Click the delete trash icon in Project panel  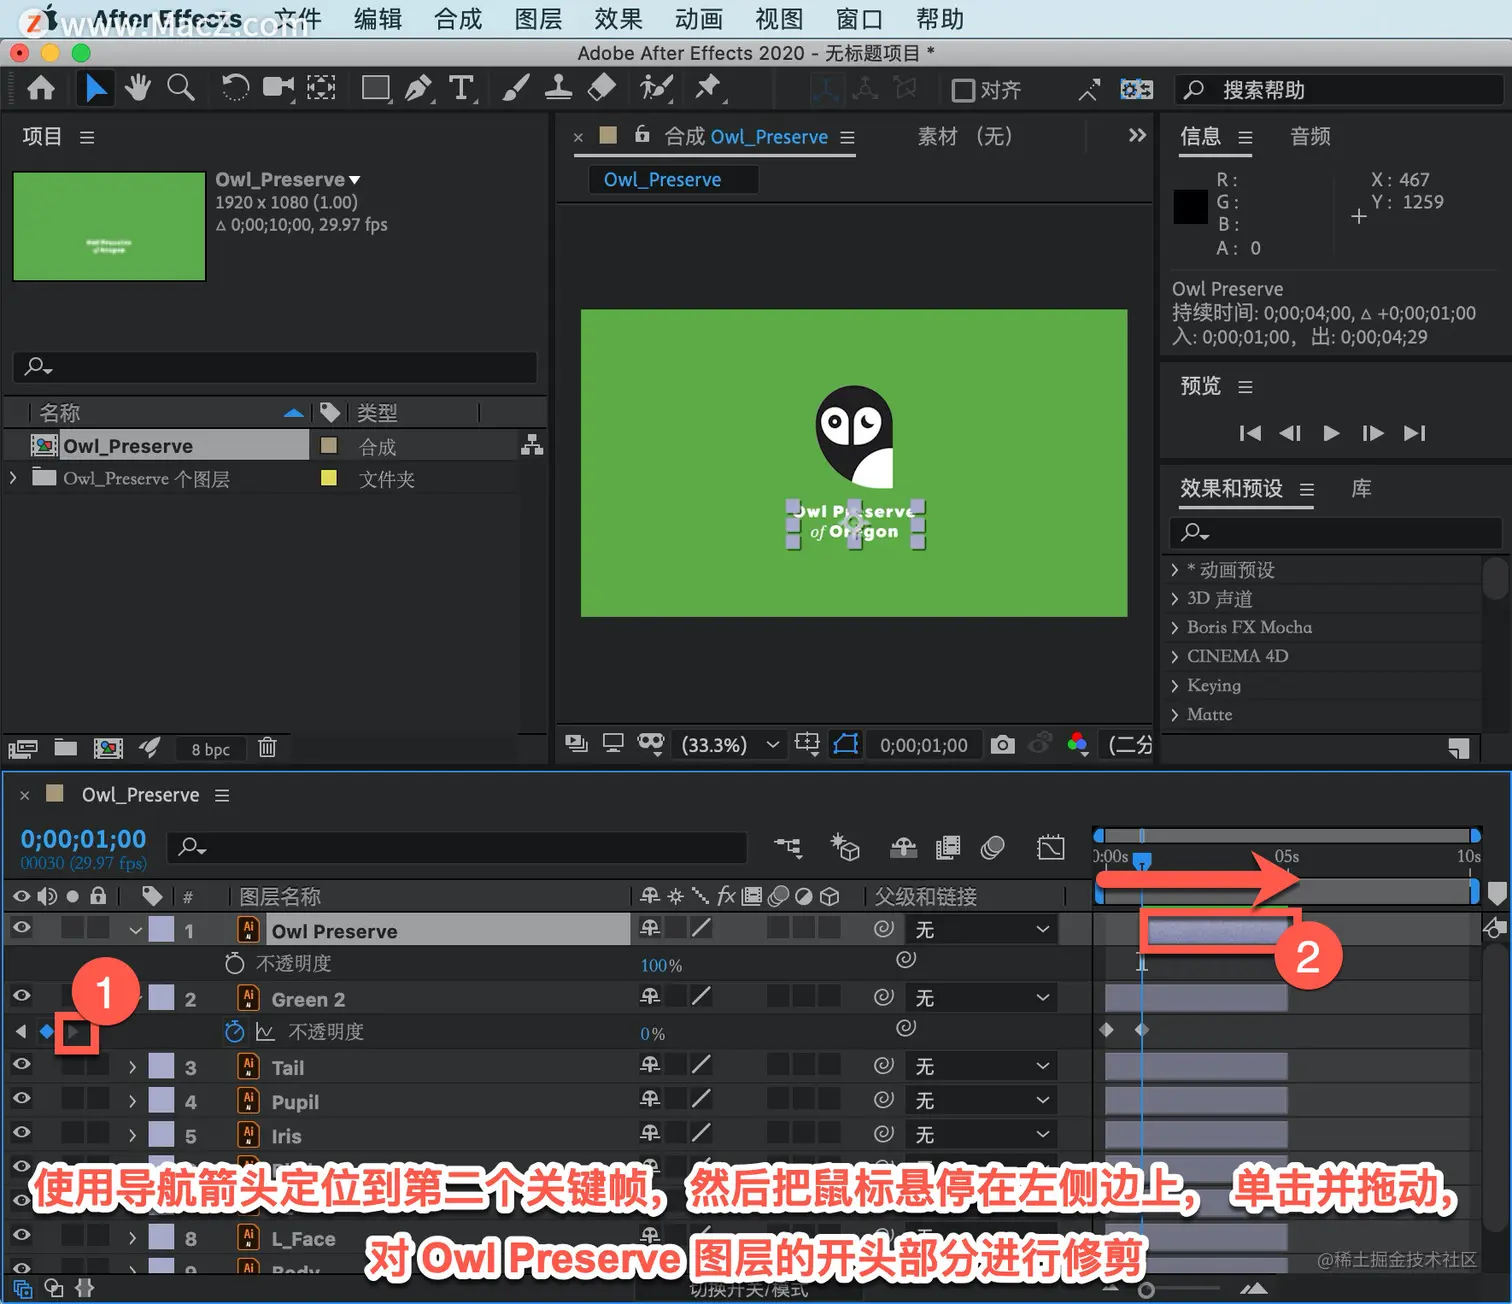tap(267, 748)
